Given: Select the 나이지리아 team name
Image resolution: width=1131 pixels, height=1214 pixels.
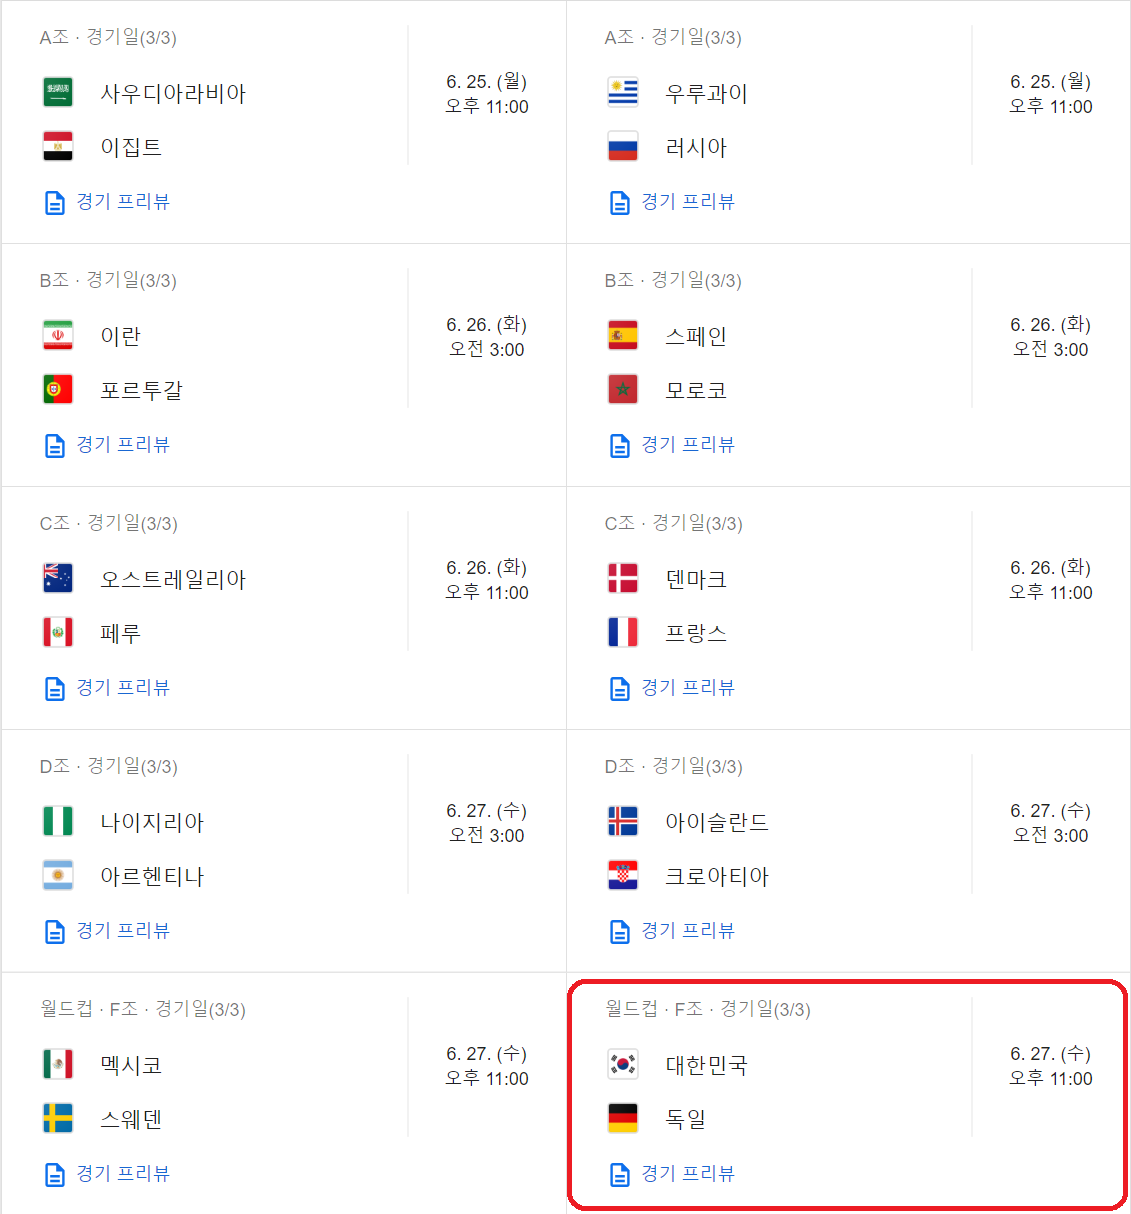Looking at the screenshot, I should [x=152, y=822].
